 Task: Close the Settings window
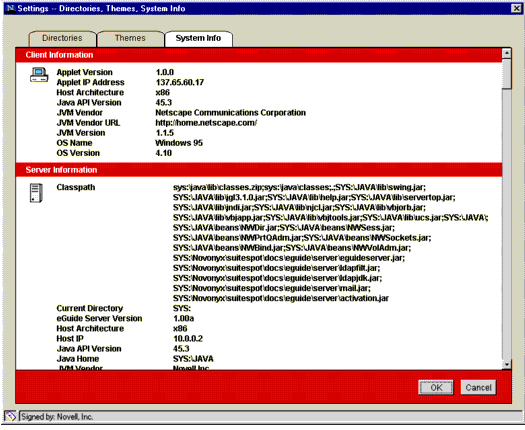[x=516, y=8]
